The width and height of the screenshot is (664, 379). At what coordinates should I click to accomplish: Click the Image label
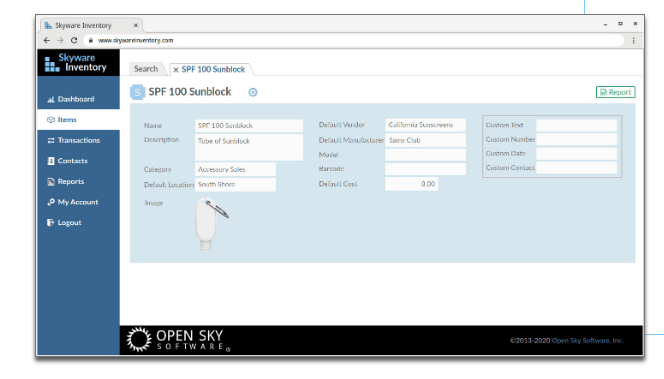click(154, 203)
